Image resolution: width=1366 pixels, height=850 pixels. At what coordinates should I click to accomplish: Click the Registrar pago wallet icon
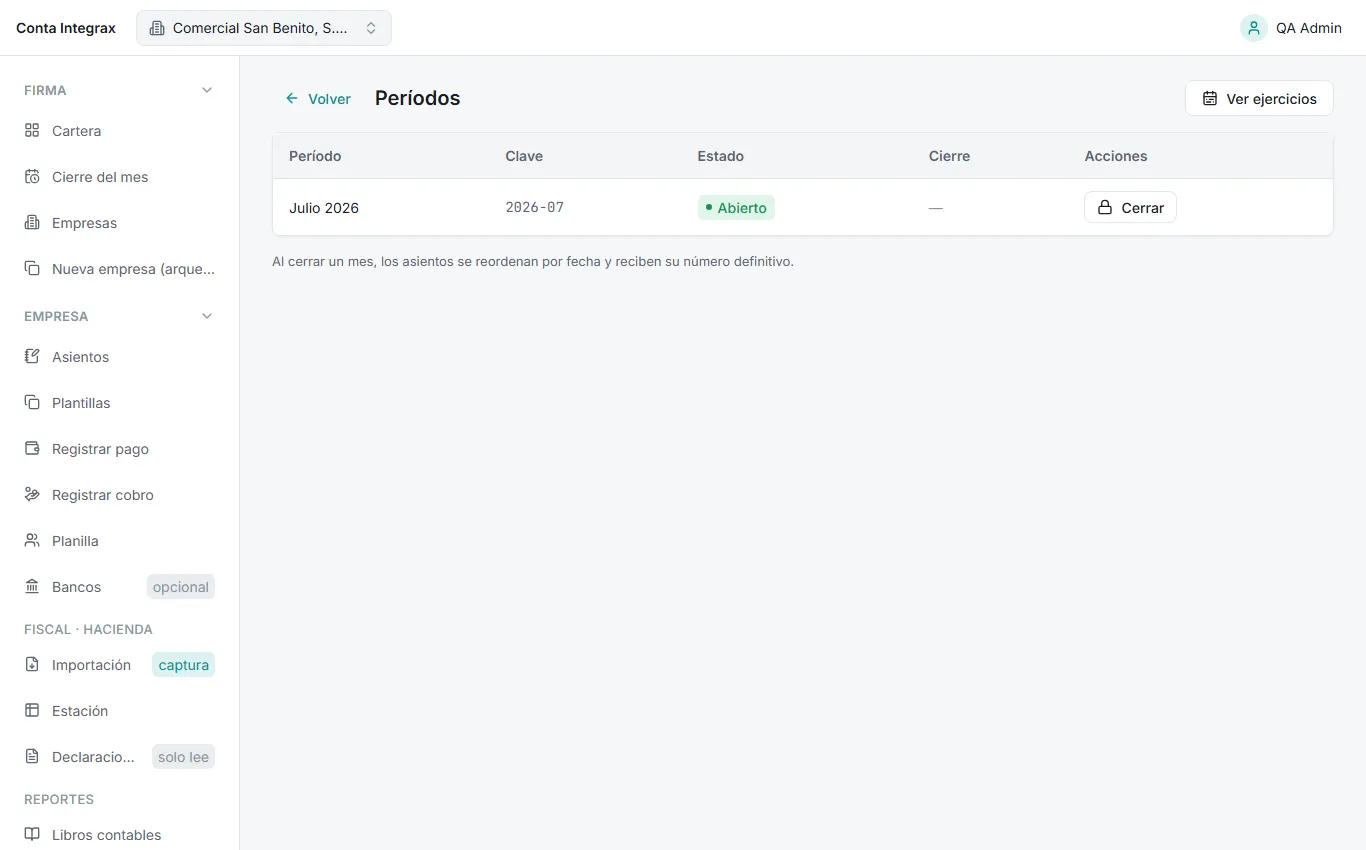pyautogui.click(x=32, y=449)
